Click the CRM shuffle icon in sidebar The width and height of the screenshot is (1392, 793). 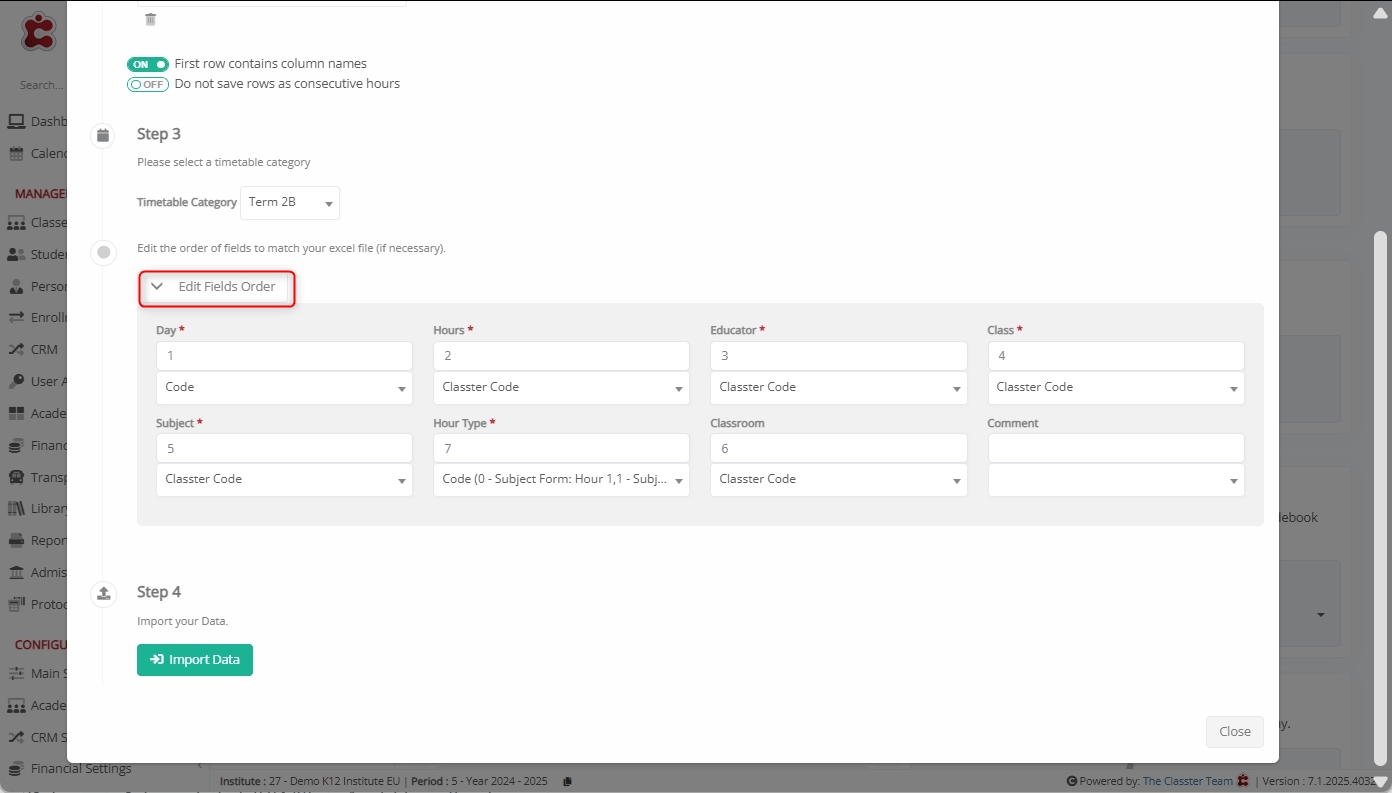[x=16, y=349]
